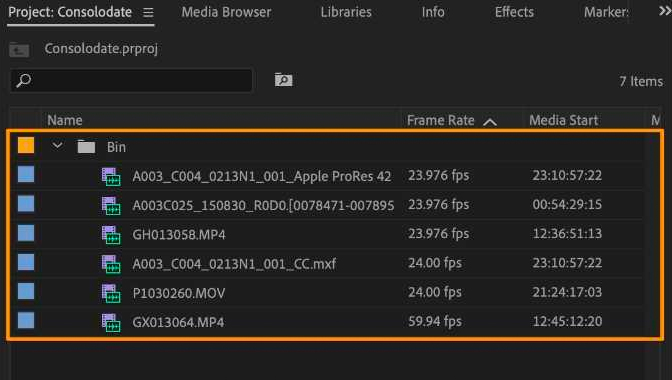Switch to the Media Browser tab
The width and height of the screenshot is (672, 380).
(226, 12)
